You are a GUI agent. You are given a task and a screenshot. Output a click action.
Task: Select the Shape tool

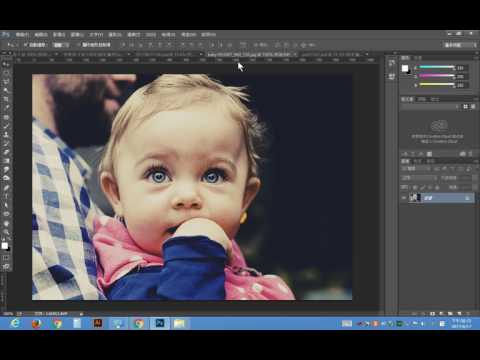tap(6, 213)
